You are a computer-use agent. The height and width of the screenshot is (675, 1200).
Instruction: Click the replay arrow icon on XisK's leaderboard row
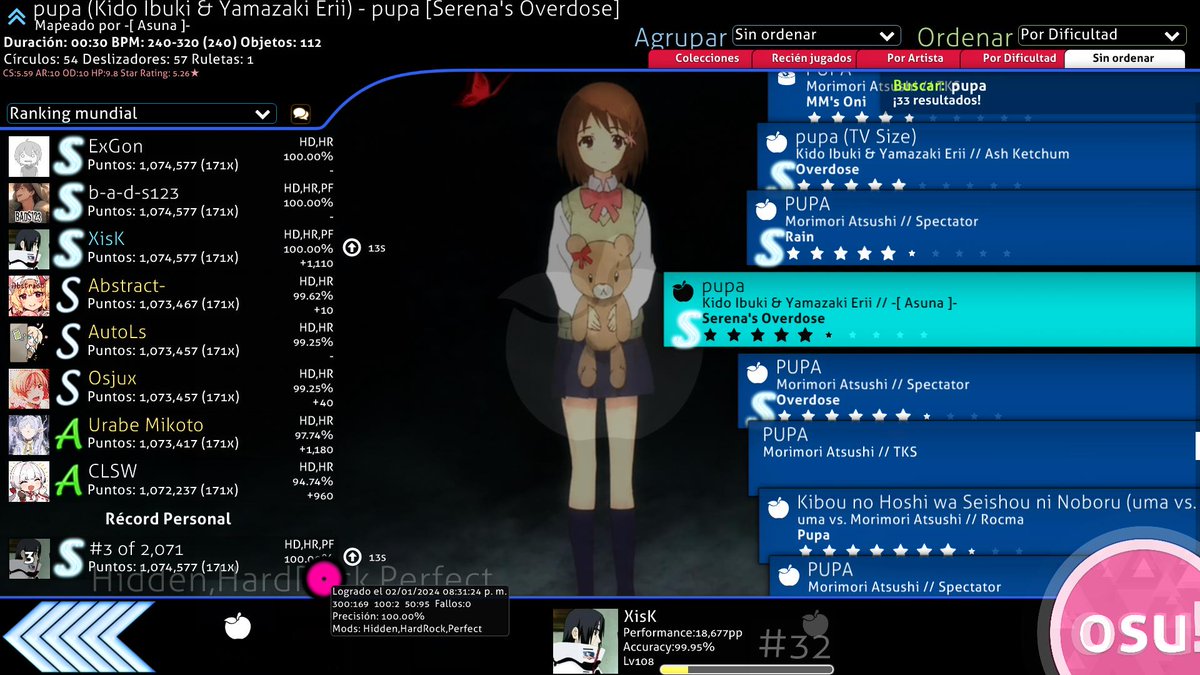pyautogui.click(x=352, y=247)
